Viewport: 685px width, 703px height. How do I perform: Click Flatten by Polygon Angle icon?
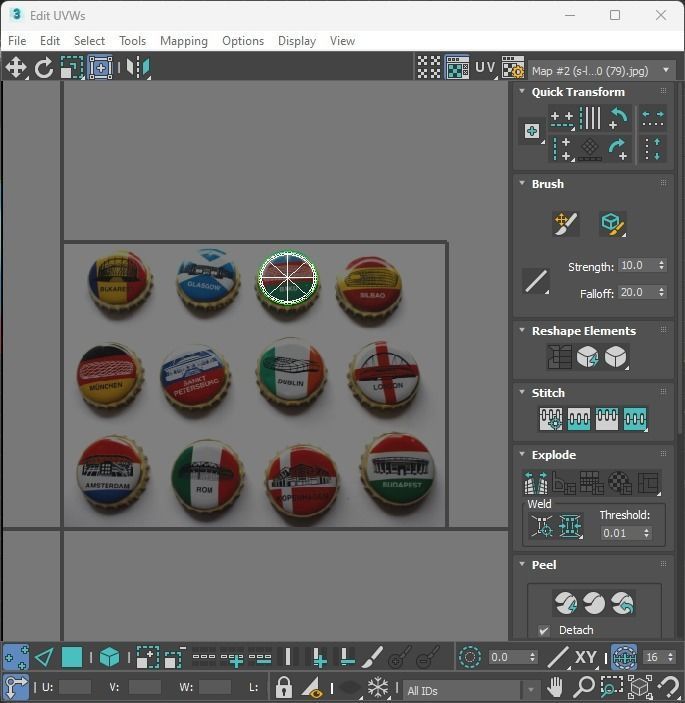564,482
